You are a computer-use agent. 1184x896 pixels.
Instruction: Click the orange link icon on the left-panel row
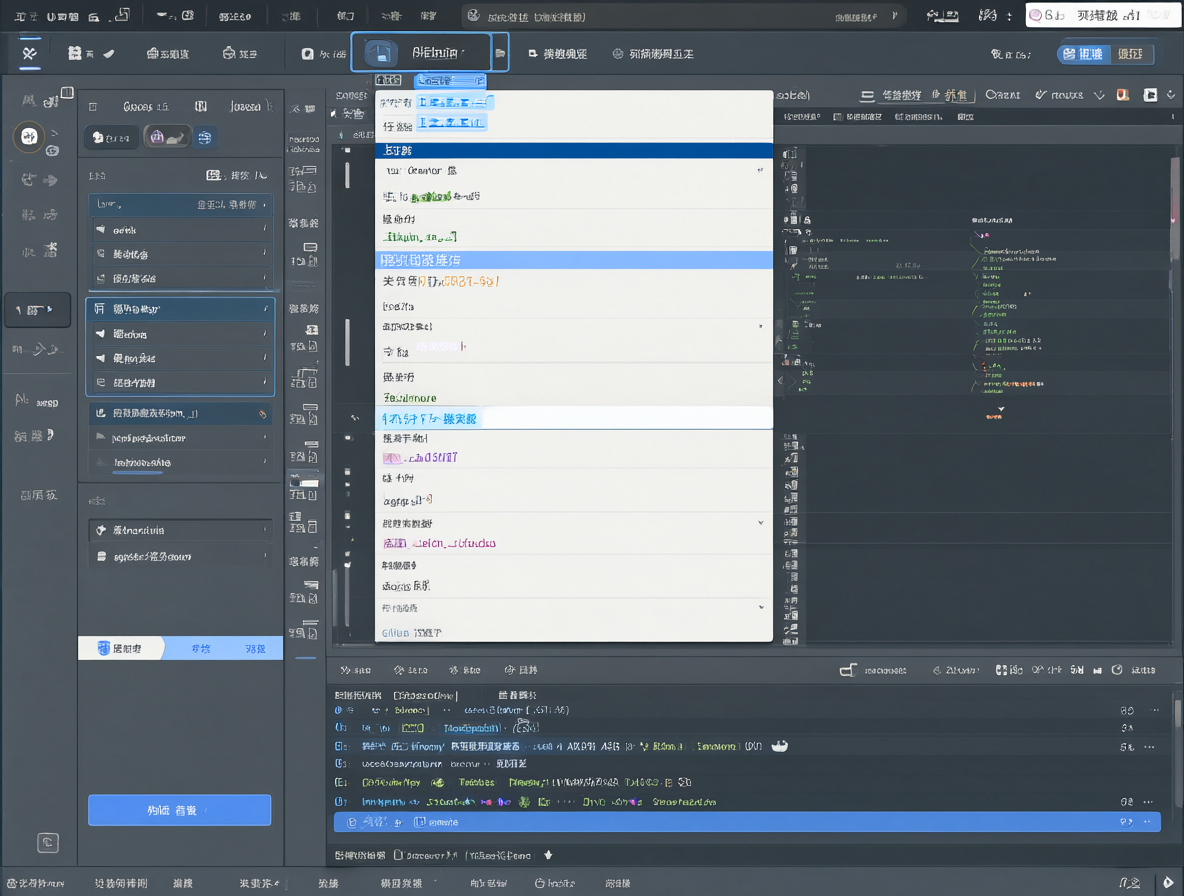tap(263, 414)
